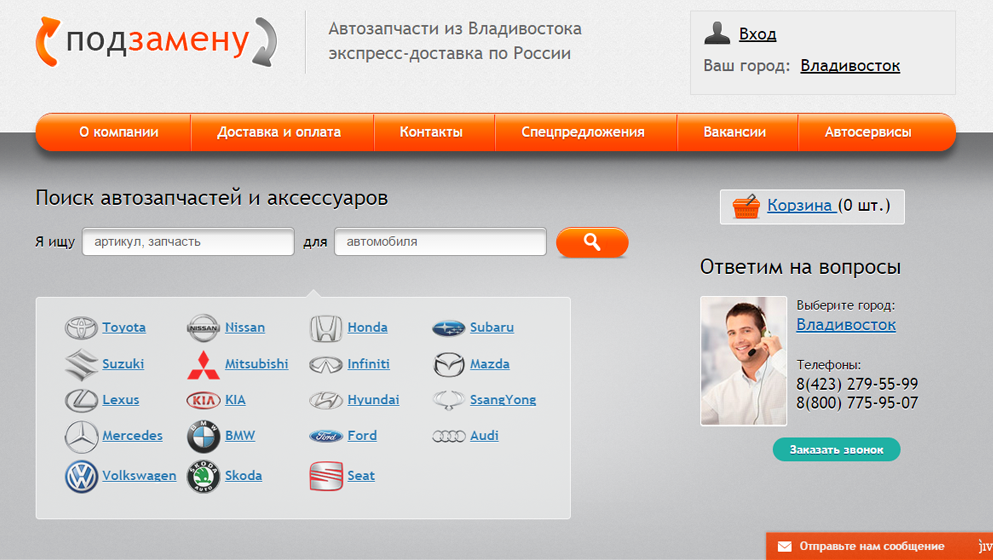This screenshot has height=560, width=993.
Task: Open the Mitsubishi text link
Action: pos(256,364)
